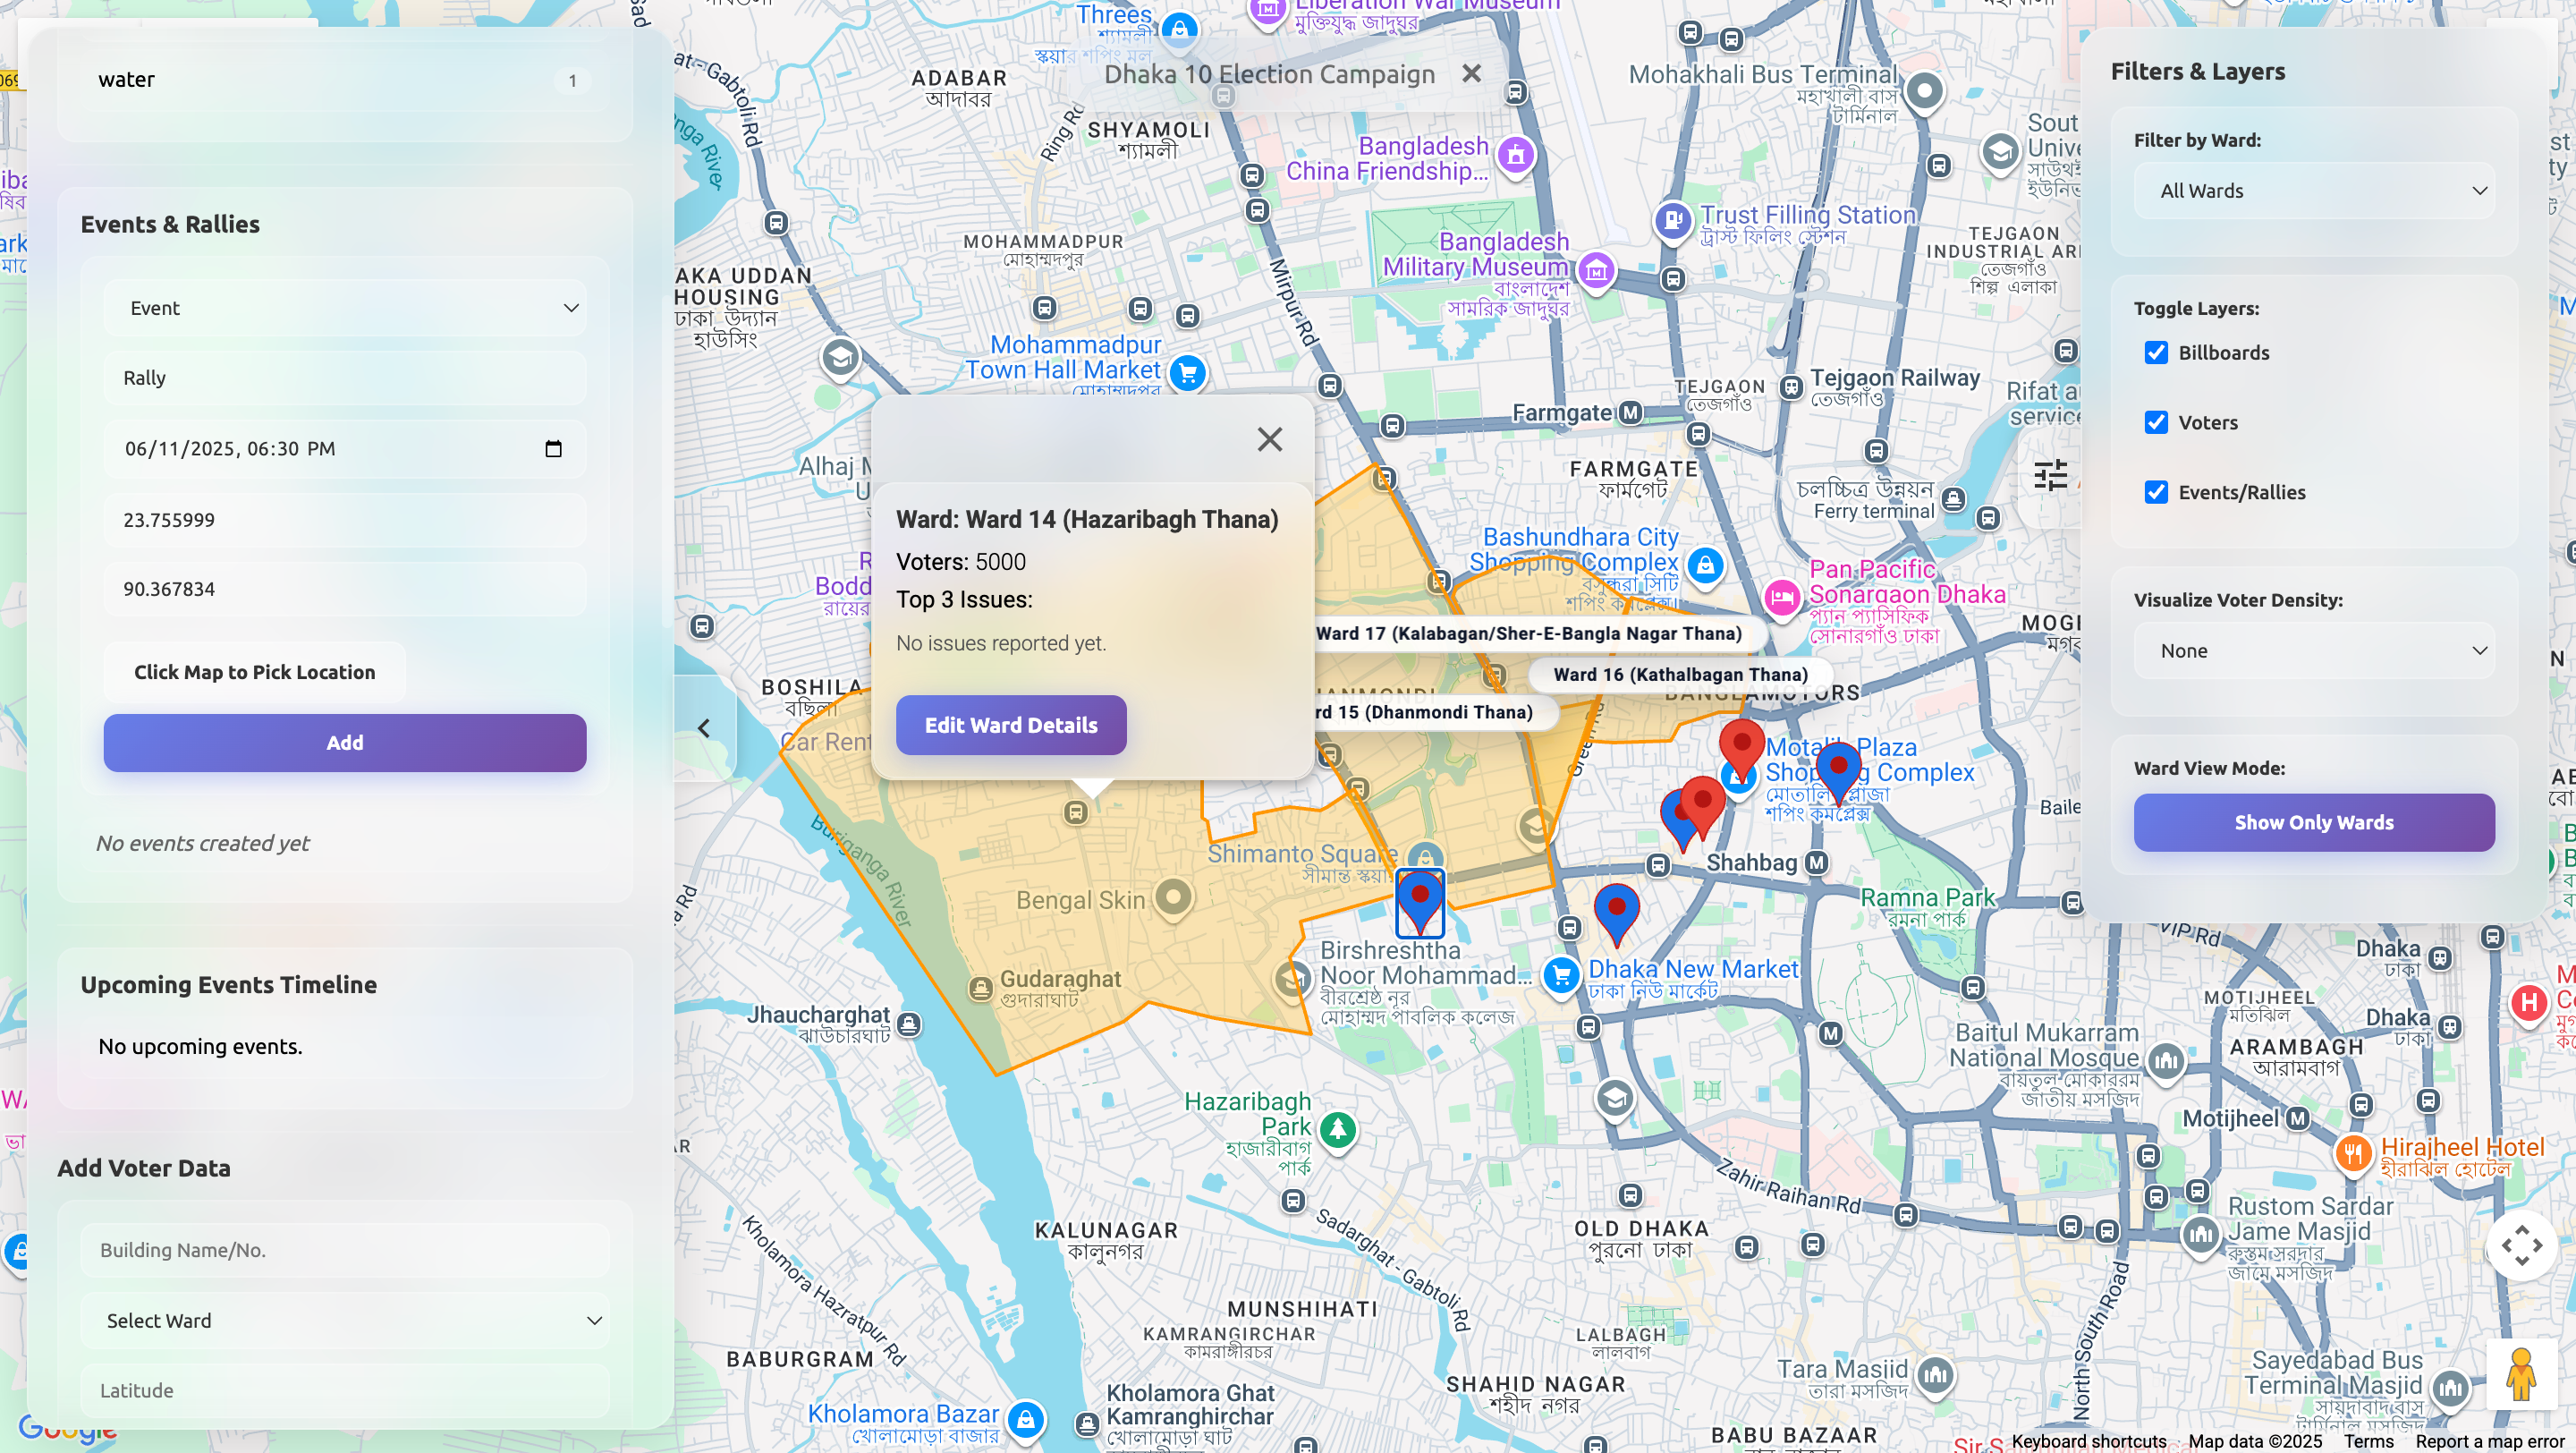Click the filter sliders icon on the map
The image size is (2576, 1453).
(x=2050, y=475)
